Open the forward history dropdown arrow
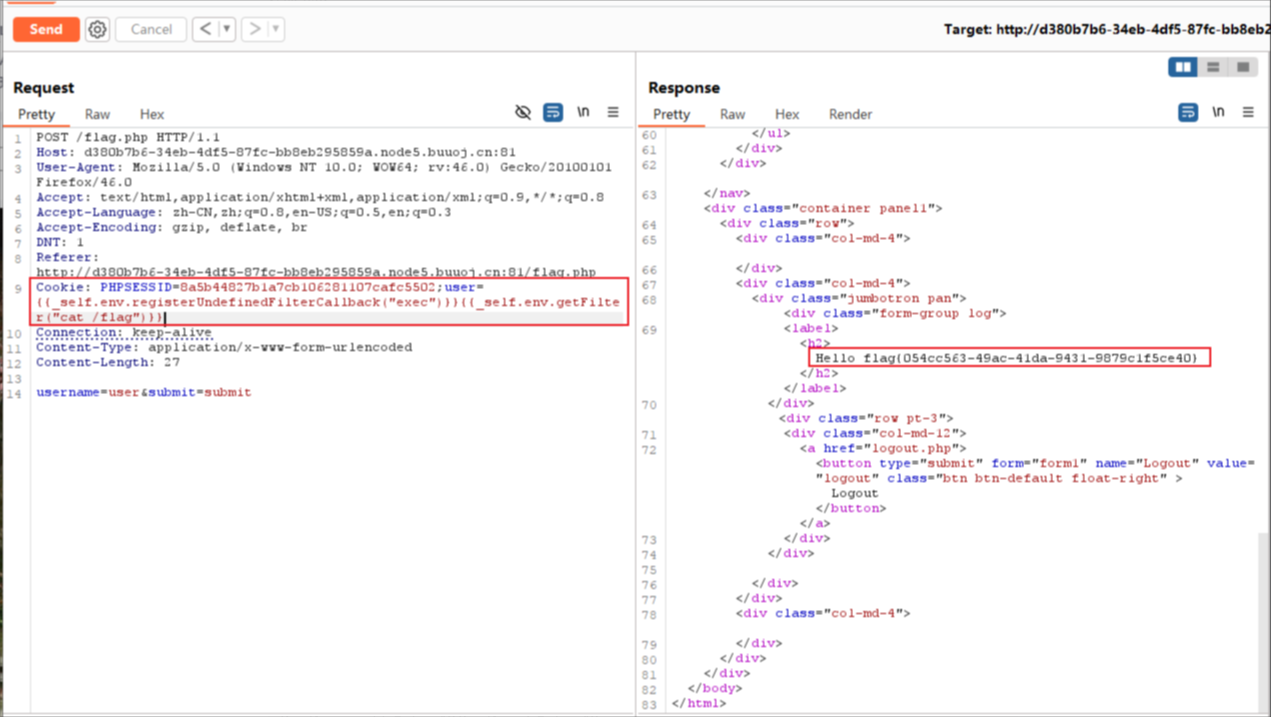Viewport: 1271px width, 717px height. point(276,29)
